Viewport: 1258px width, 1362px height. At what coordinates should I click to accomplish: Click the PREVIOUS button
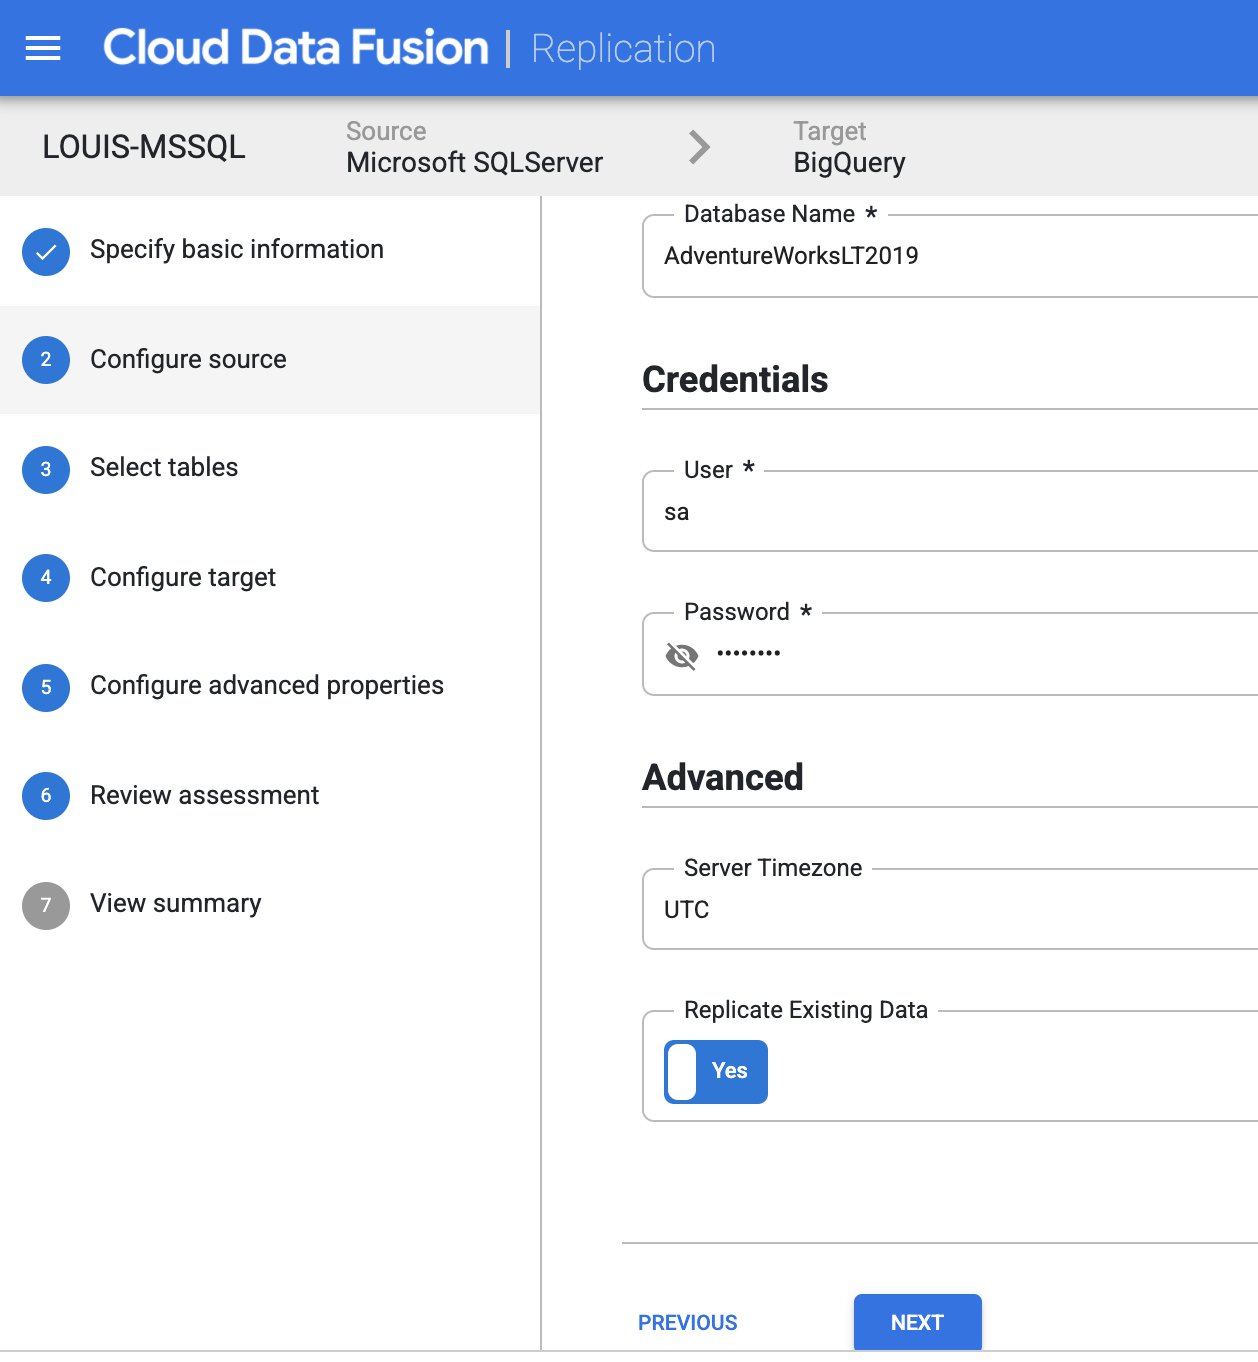[x=688, y=1322]
